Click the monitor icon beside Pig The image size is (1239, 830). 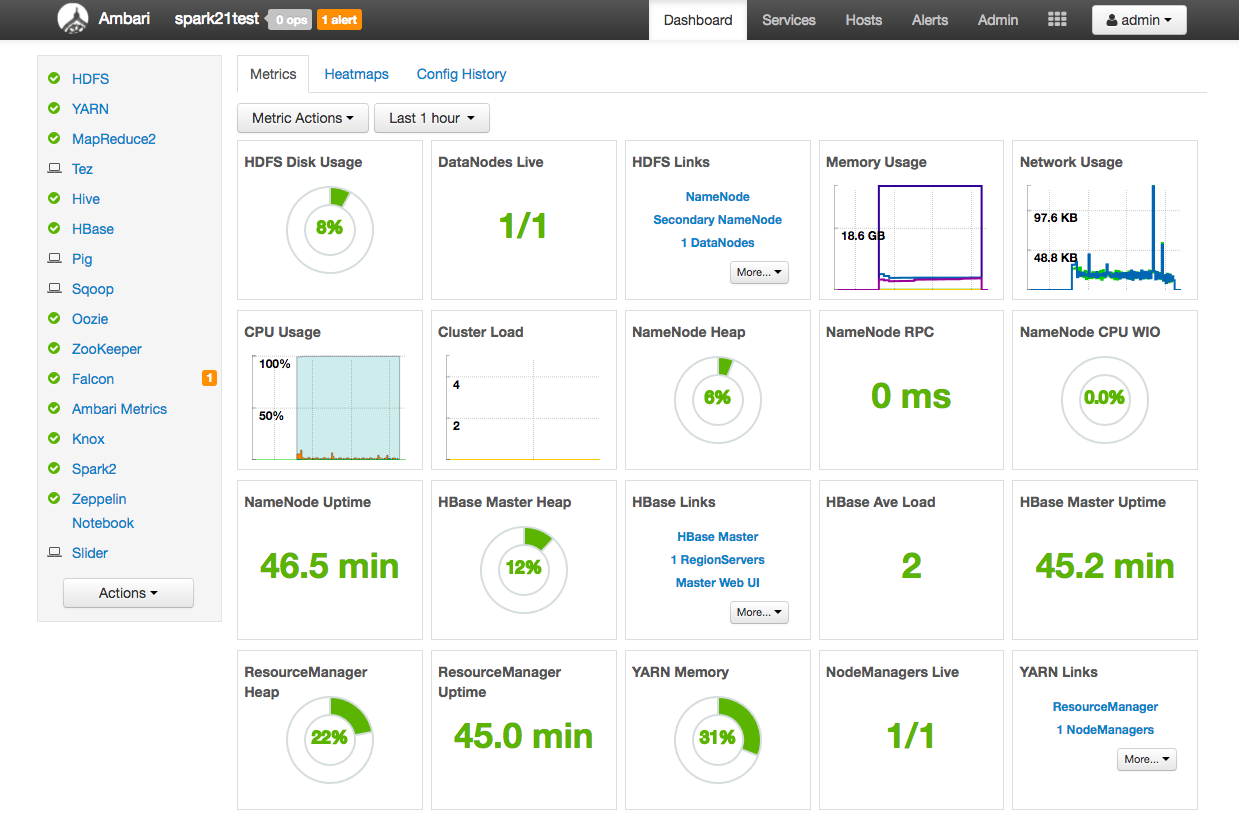tap(55, 258)
